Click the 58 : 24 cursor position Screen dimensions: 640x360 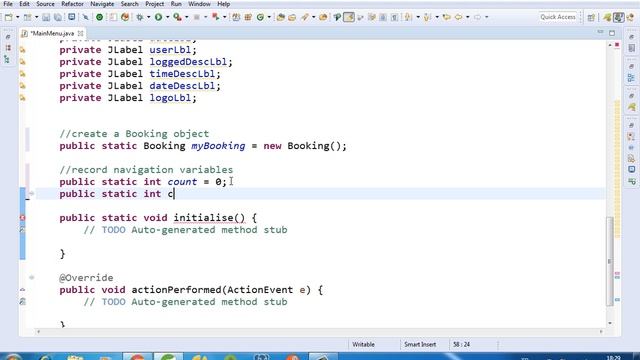461,344
